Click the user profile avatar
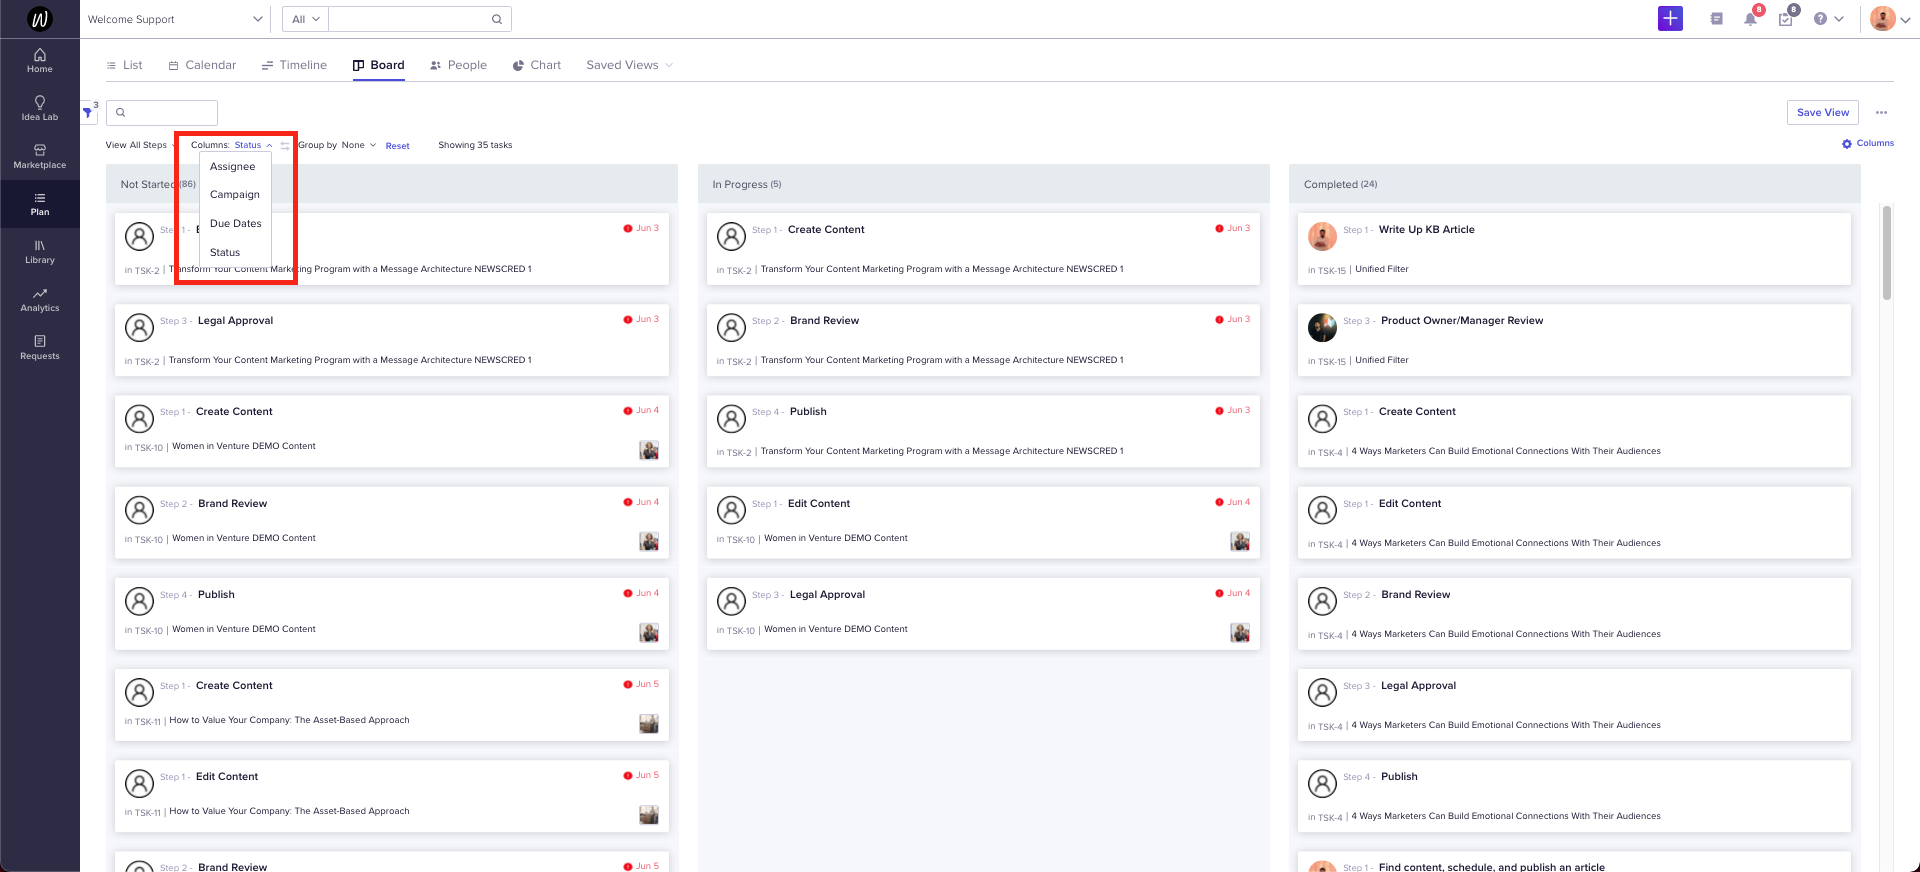The width and height of the screenshot is (1920, 872). 1882,19
